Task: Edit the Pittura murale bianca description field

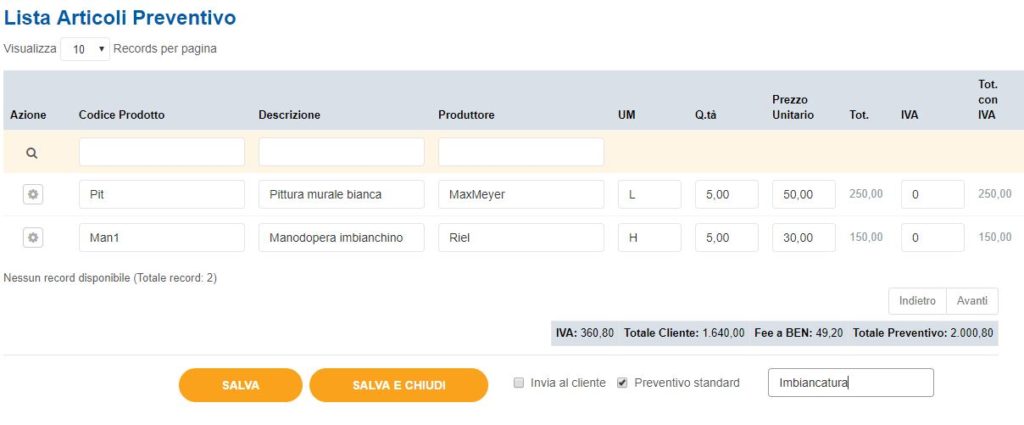Action: [341, 194]
